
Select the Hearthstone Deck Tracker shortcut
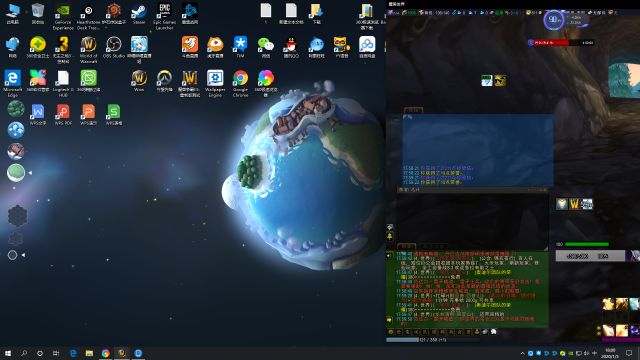(x=88, y=17)
